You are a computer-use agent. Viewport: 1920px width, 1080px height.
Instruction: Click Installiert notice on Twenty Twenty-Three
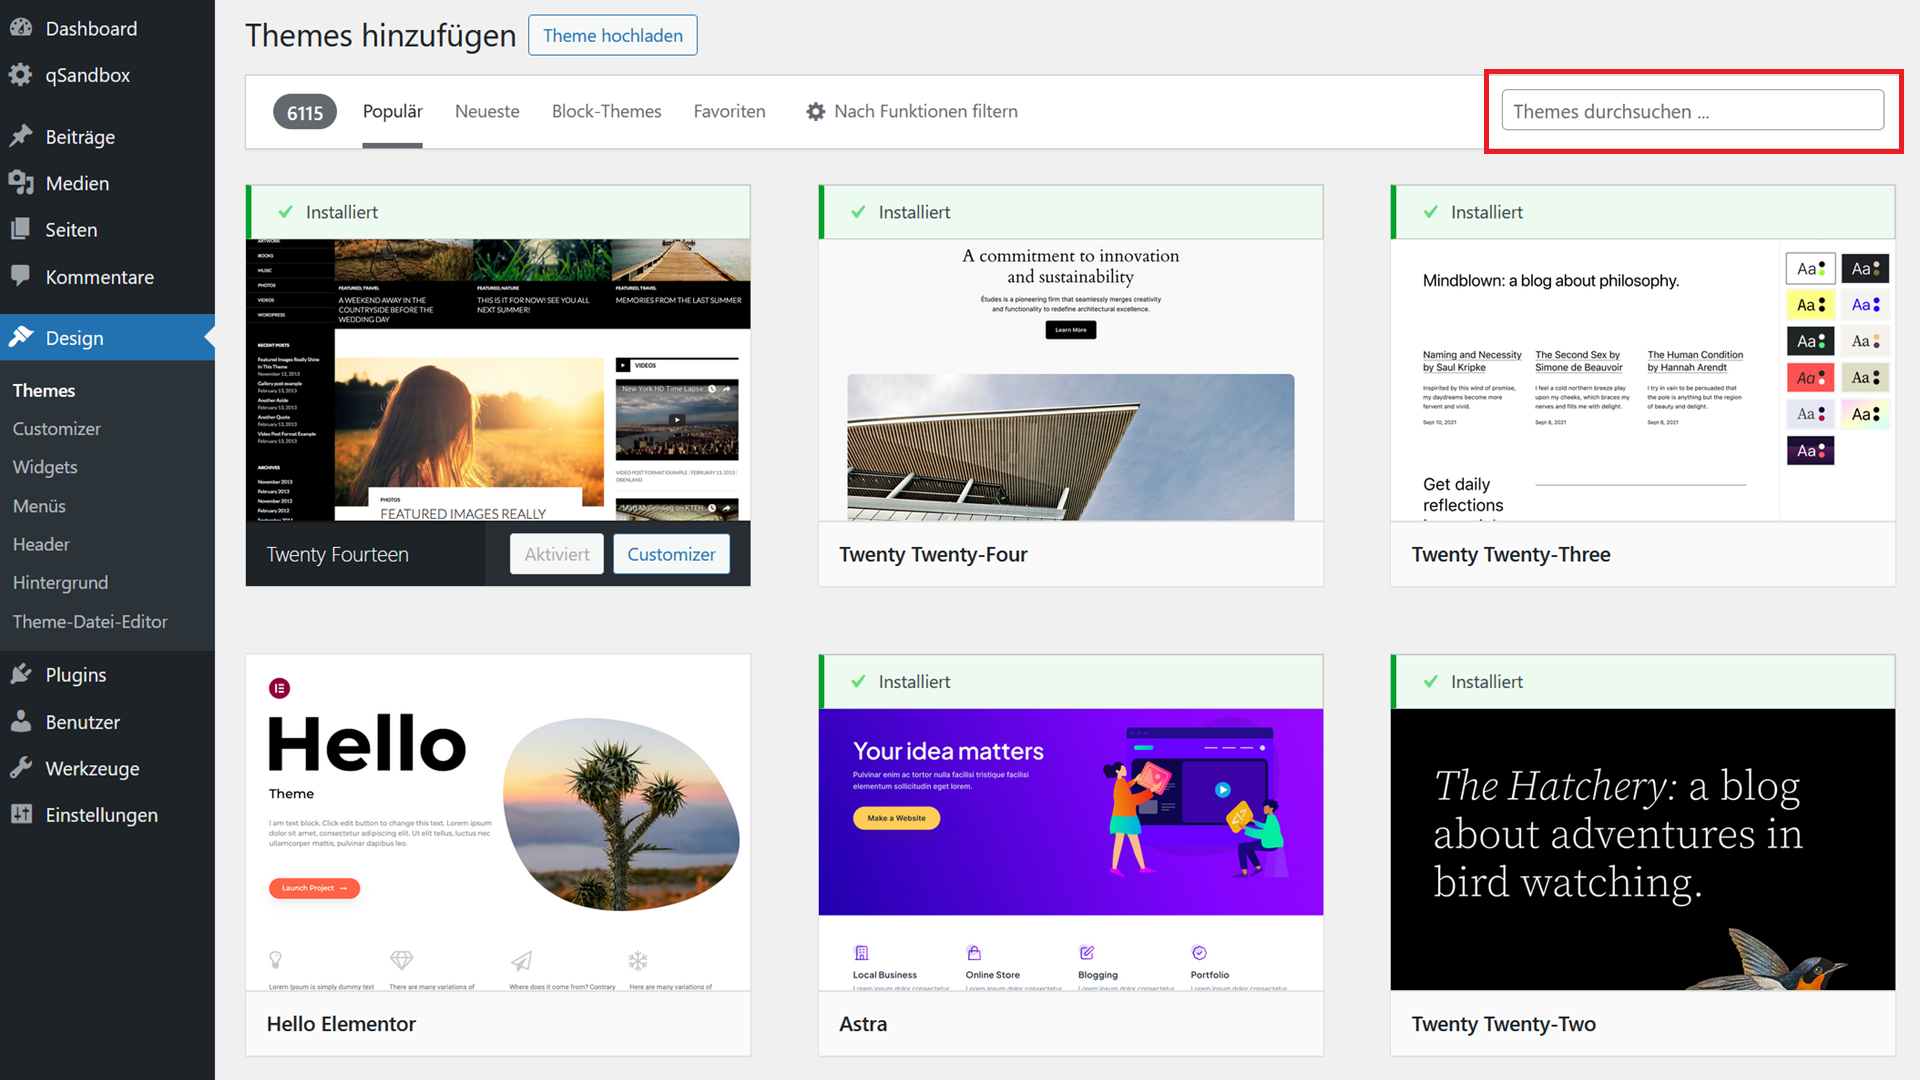[x=1643, y=212]
